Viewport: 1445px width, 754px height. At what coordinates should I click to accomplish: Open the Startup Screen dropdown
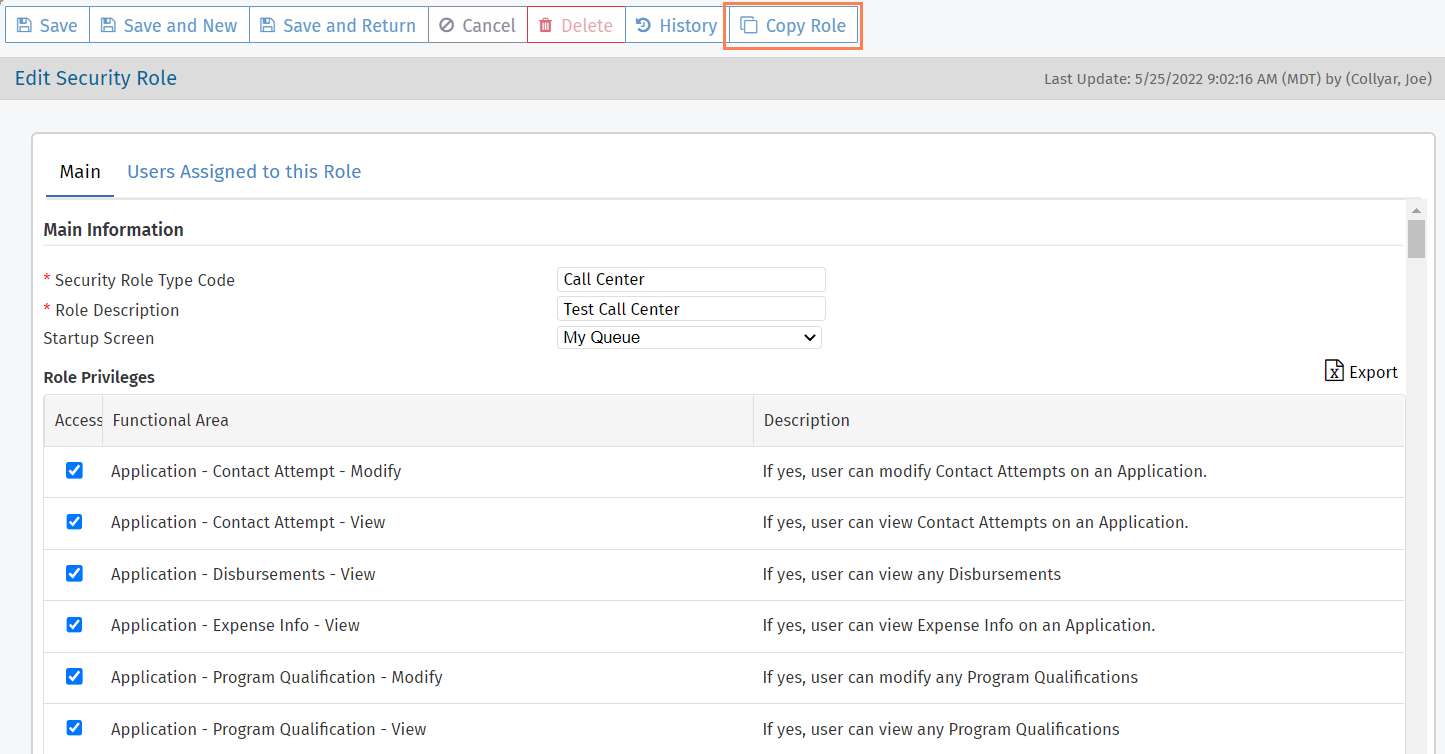tap(689, 338)
